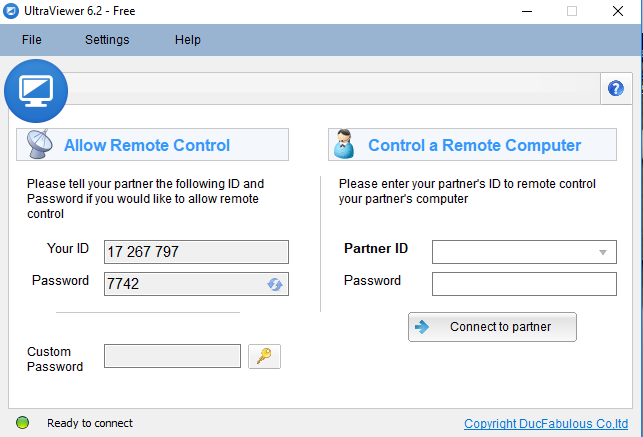The image size is (643, 437).
Task: Open the Help menu
Action: pos(188,40)
